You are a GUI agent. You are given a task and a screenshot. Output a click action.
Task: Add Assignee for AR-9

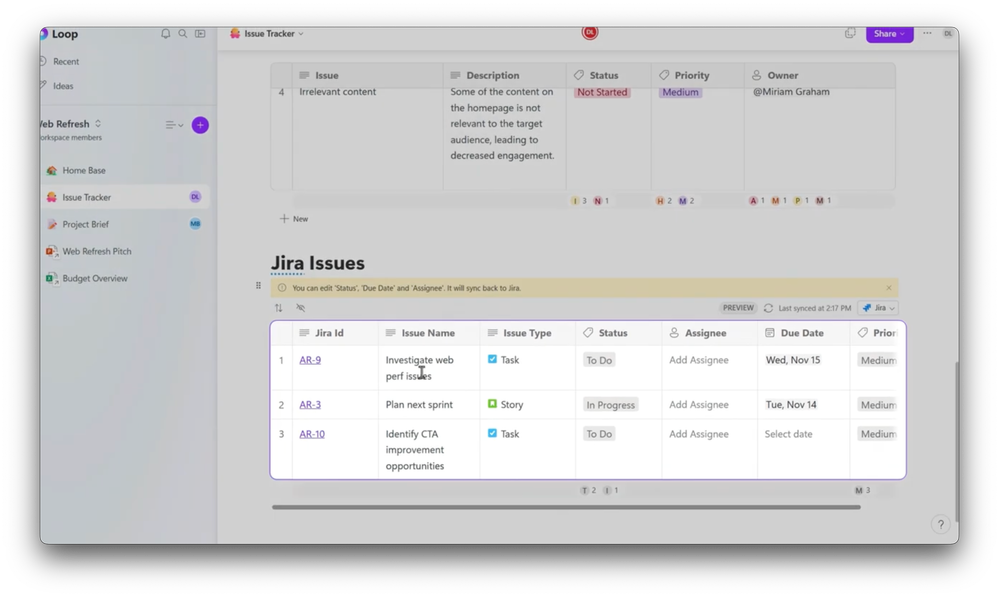(x=698, y=360)
